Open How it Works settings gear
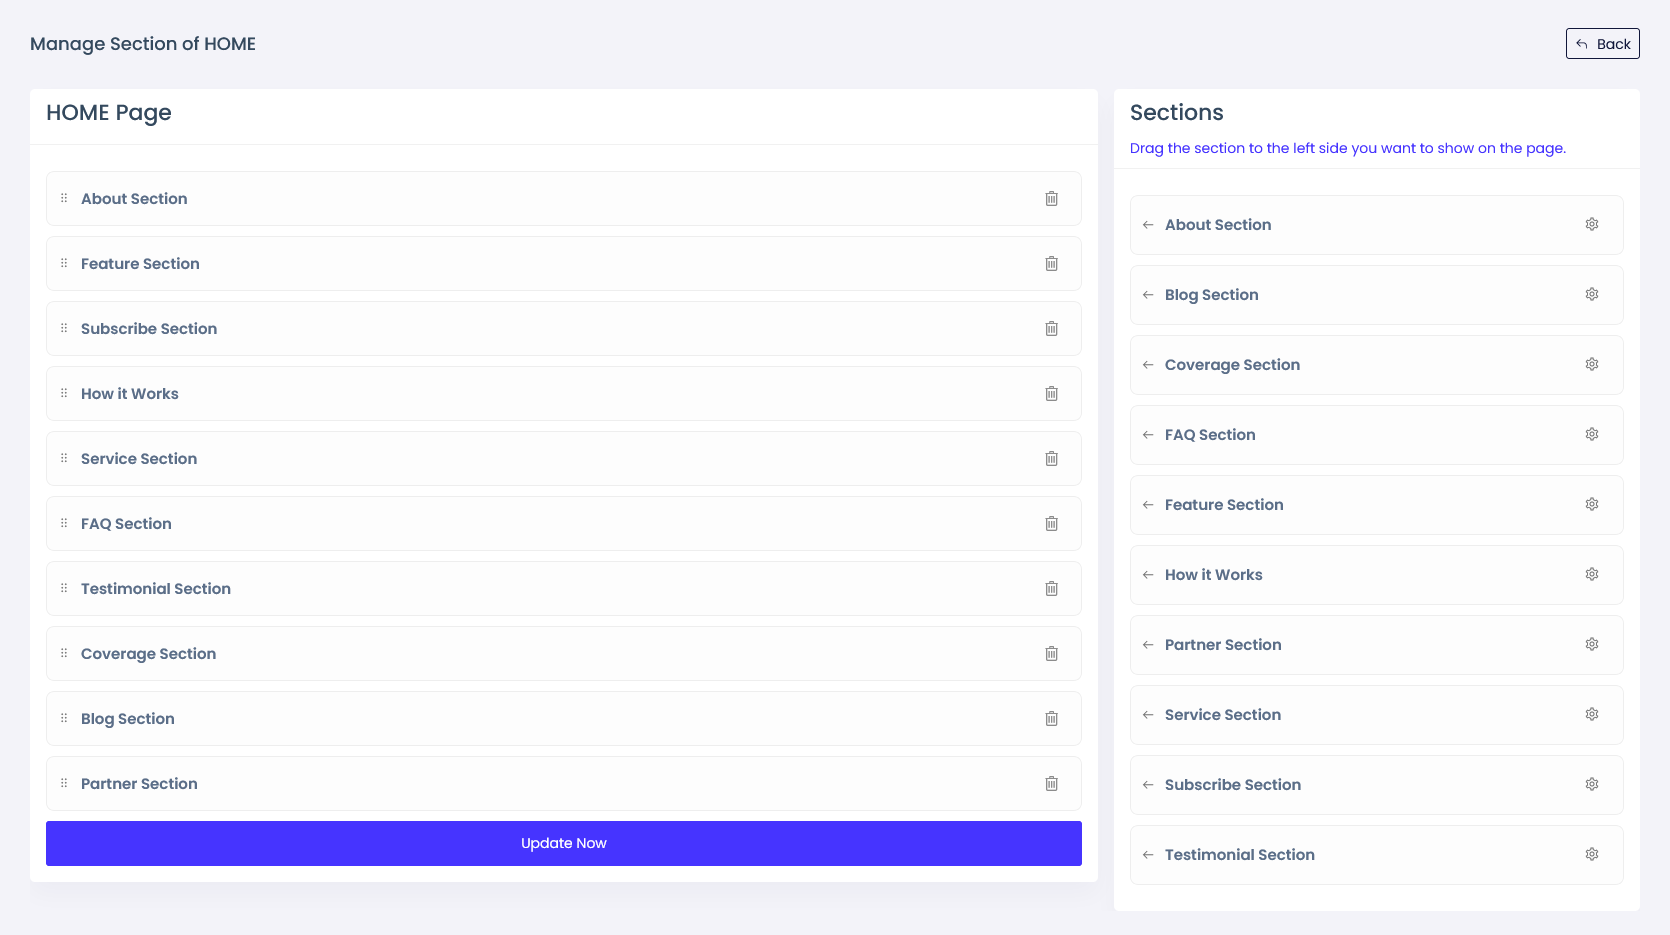The image size is (1670, 935). [1592, 575]
